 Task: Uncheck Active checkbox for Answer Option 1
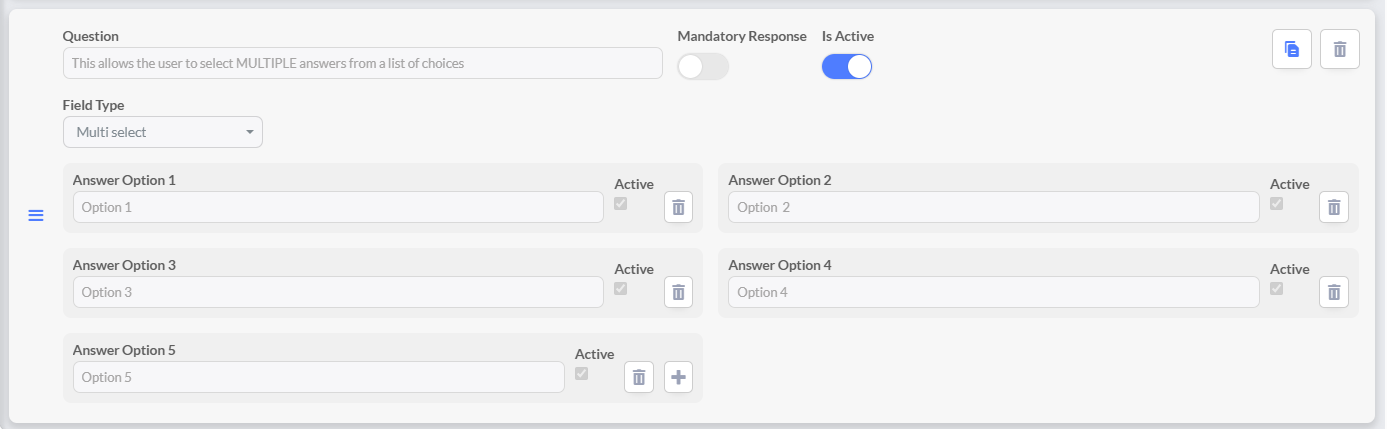621,203
